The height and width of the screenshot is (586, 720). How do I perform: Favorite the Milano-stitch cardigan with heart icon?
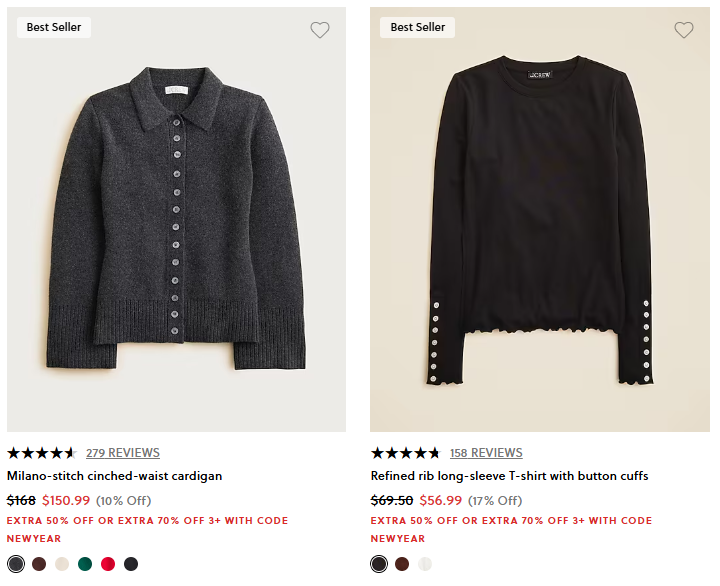click(320, 30)
